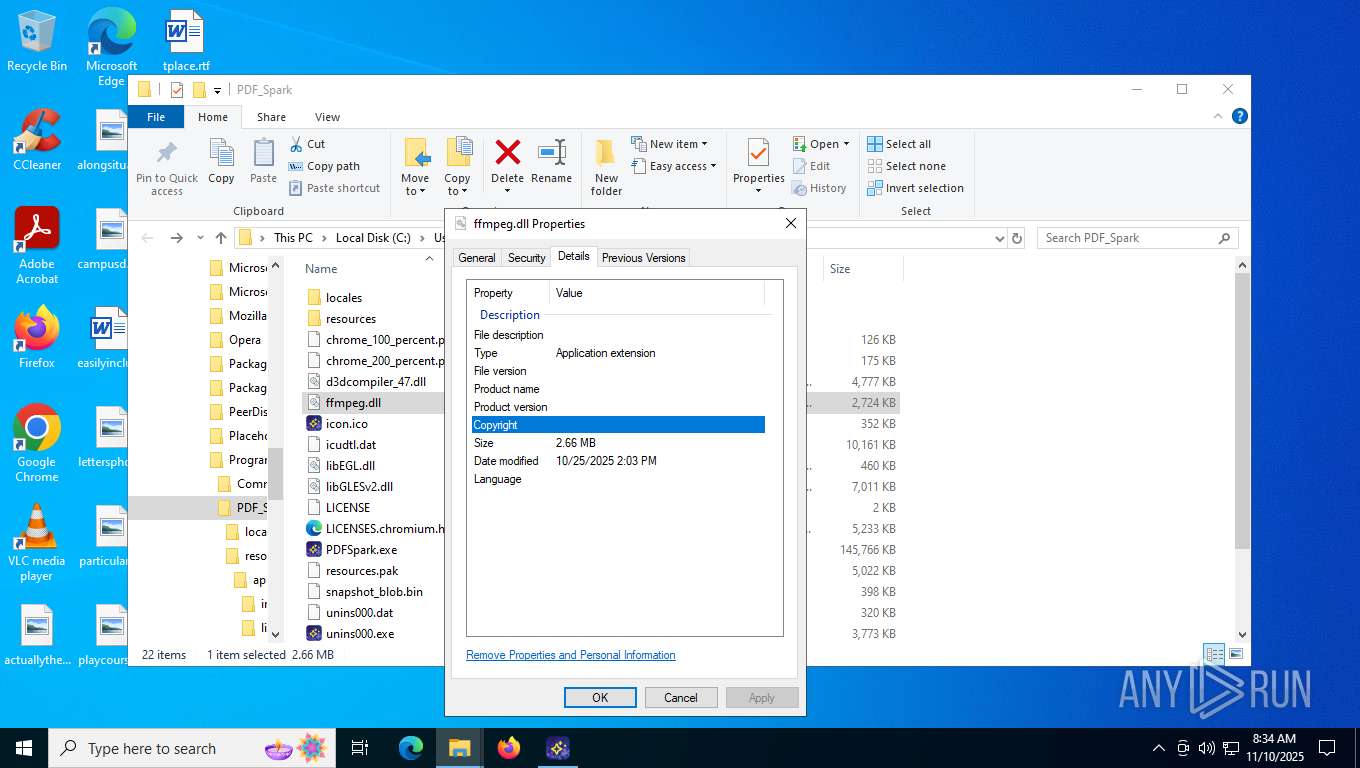Click the Up arrow navigation button
Viewport: 1360px width, 768px height.
click(x=221, y=238)
